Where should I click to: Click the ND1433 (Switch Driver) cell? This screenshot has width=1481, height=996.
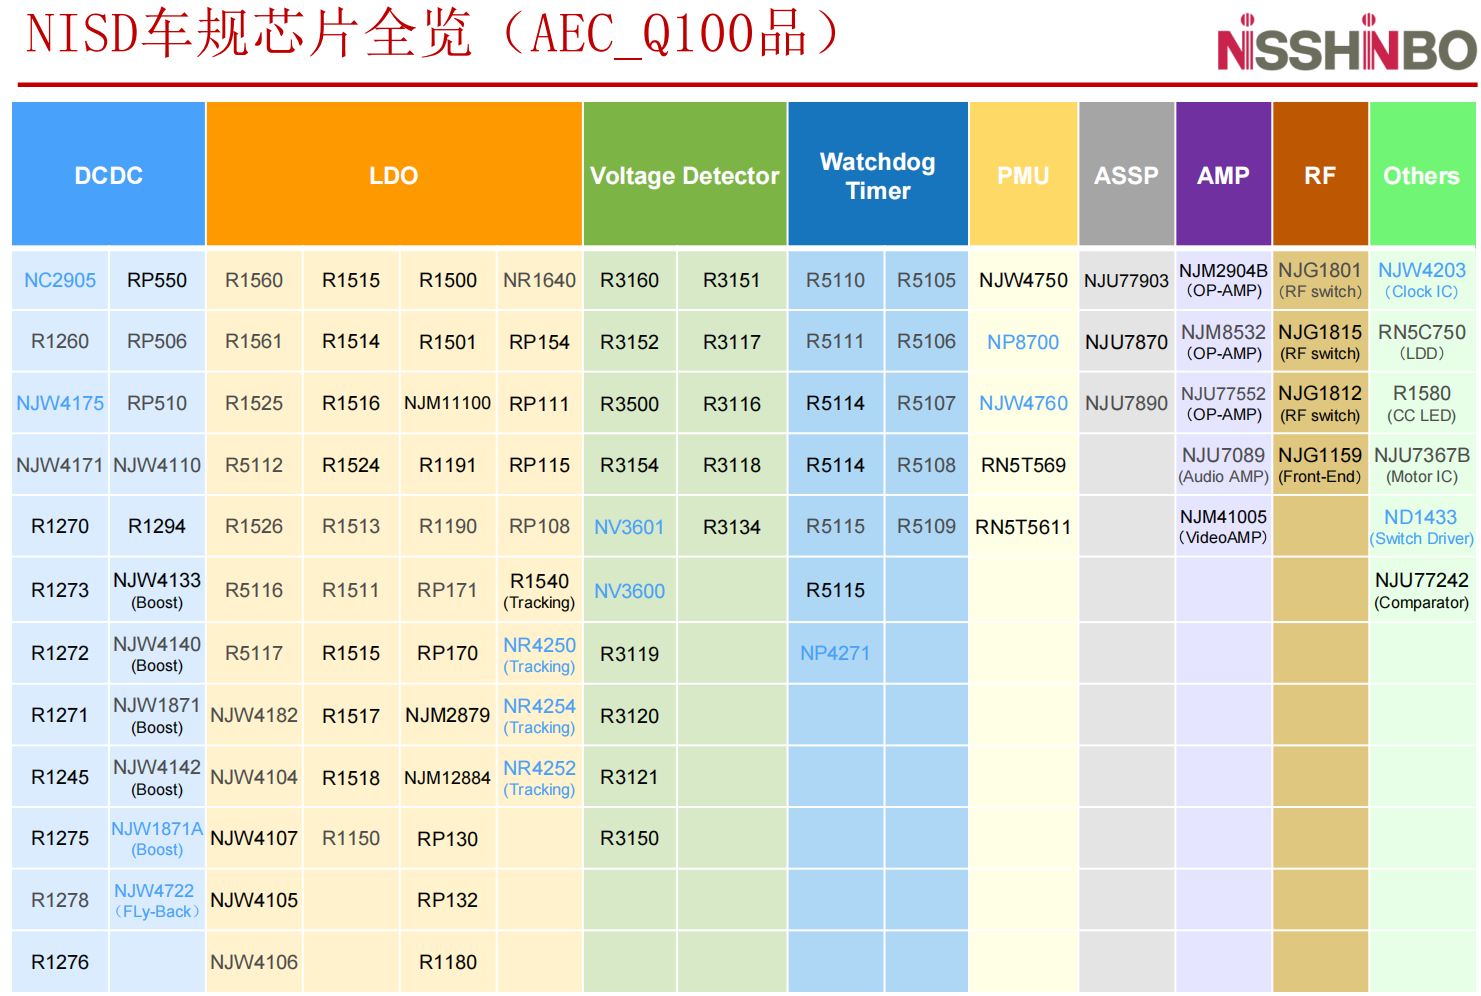(x=1422, y=527)
